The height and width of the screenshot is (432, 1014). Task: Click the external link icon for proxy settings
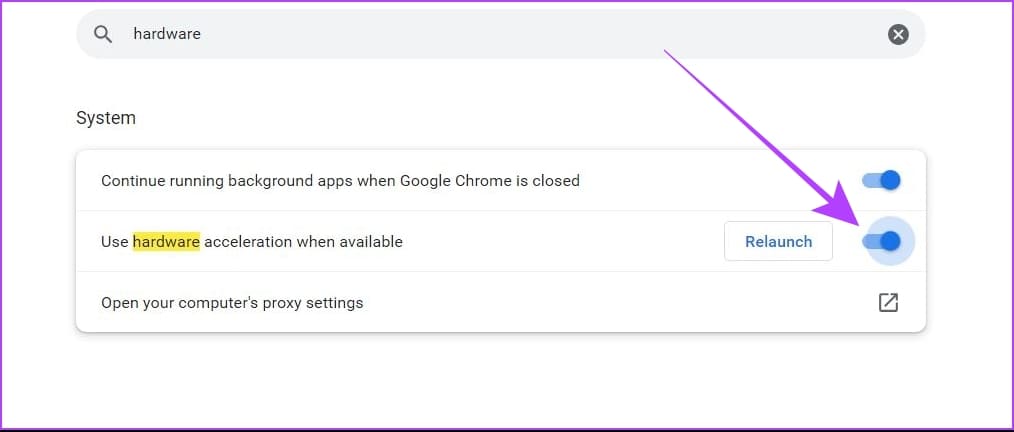coord(887,302)
